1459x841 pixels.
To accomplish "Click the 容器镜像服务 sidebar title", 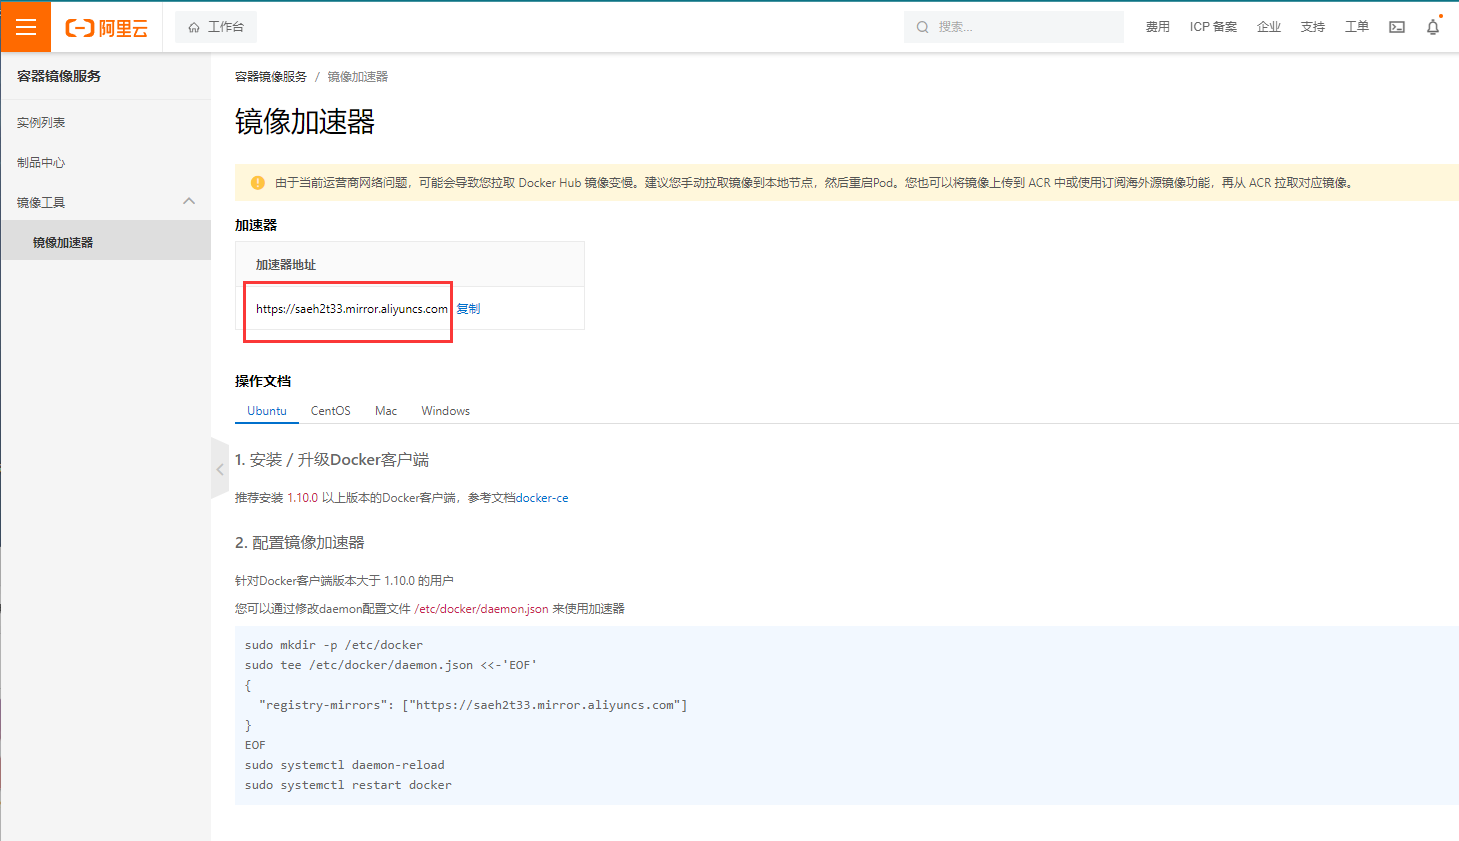I will (x=59, y=76).
